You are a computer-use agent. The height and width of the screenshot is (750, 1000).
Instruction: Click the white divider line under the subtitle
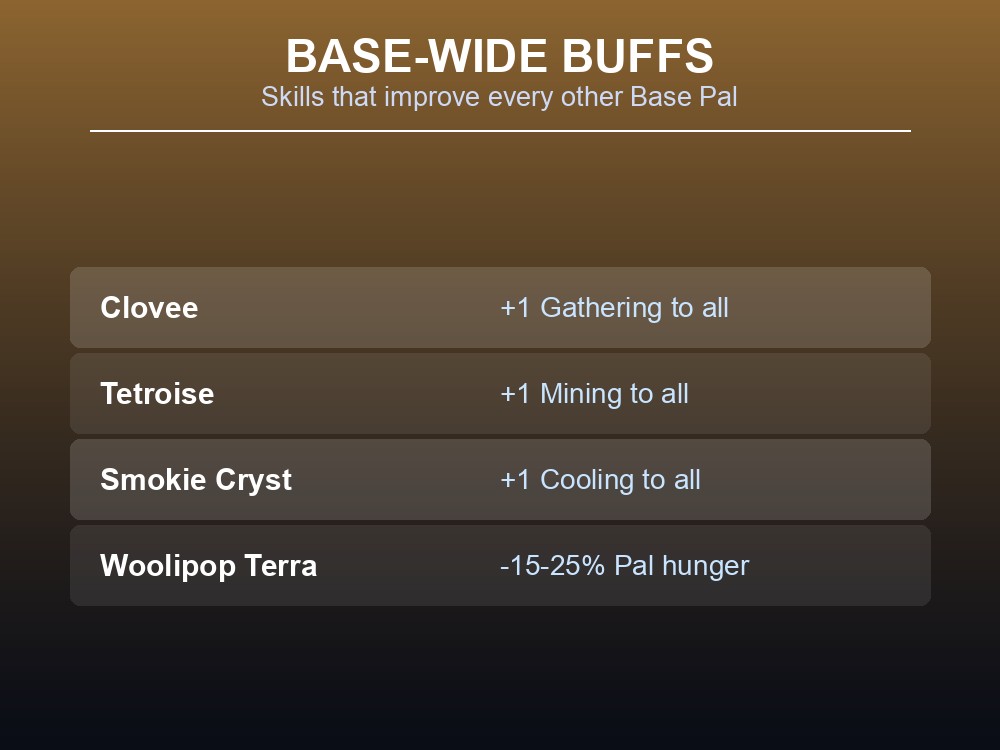tap(500, 131)
